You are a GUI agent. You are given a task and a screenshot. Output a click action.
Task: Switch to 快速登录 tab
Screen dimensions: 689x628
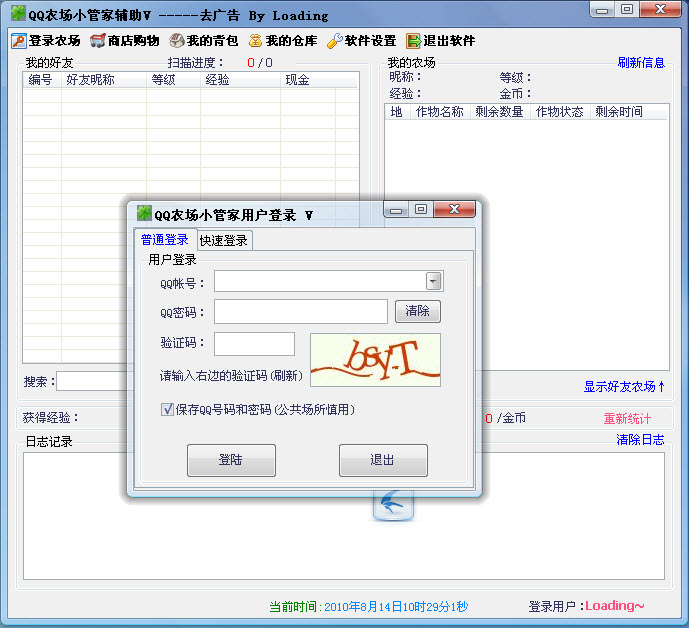click(x=224, y=240)
